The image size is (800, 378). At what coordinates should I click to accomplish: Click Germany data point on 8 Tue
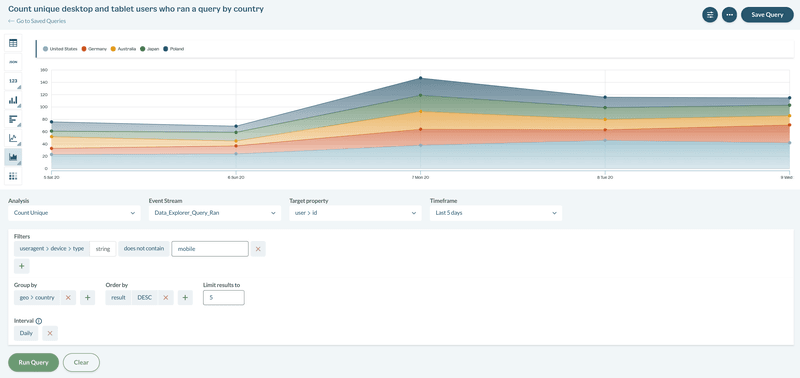[x=605, y=130]
